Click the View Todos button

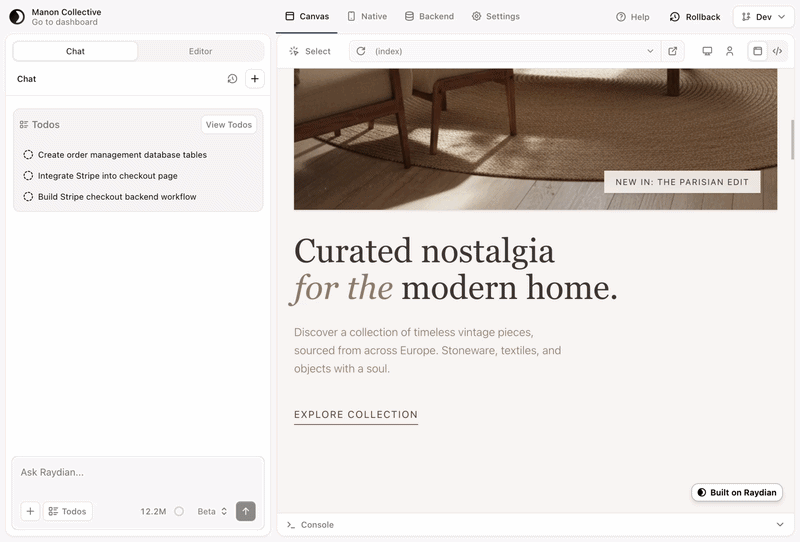[229, 125]
